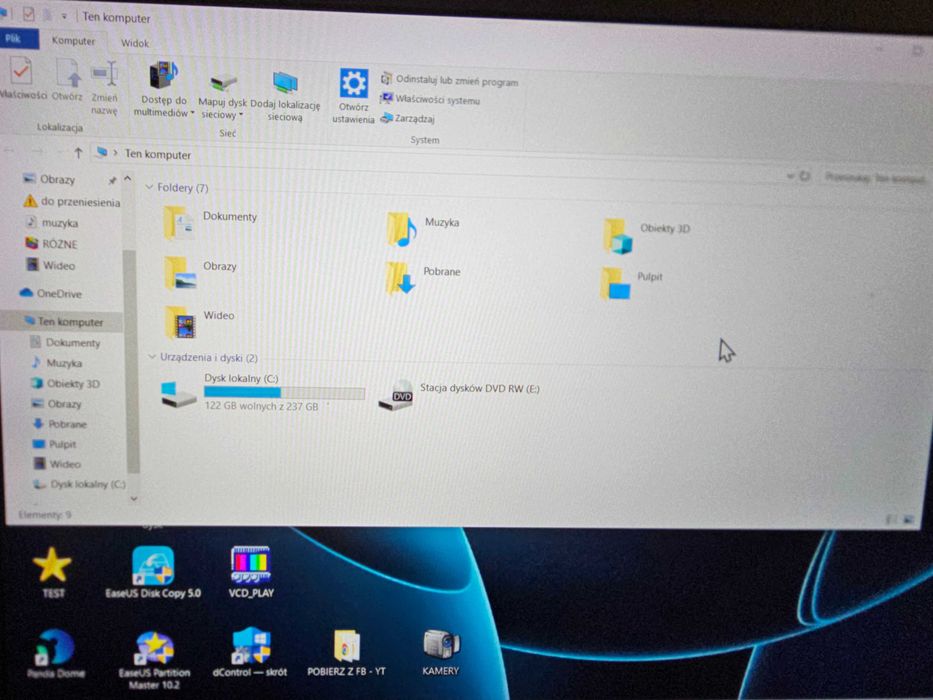
Task: Go up one folder level arrow
Action: (x=78, y=153)
